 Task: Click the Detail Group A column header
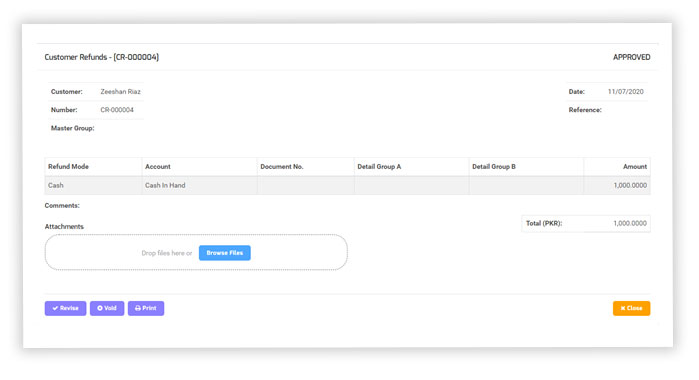(x=379, y=166)
